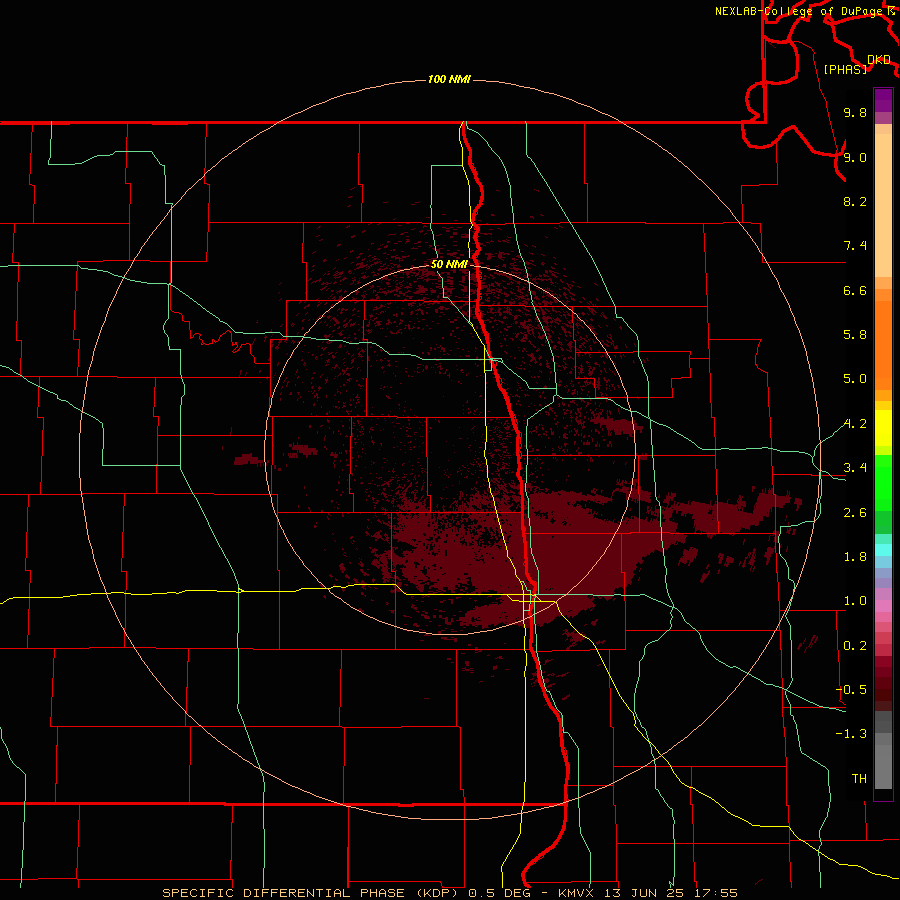Click the [PHAS] unit label

pos(845,69)
